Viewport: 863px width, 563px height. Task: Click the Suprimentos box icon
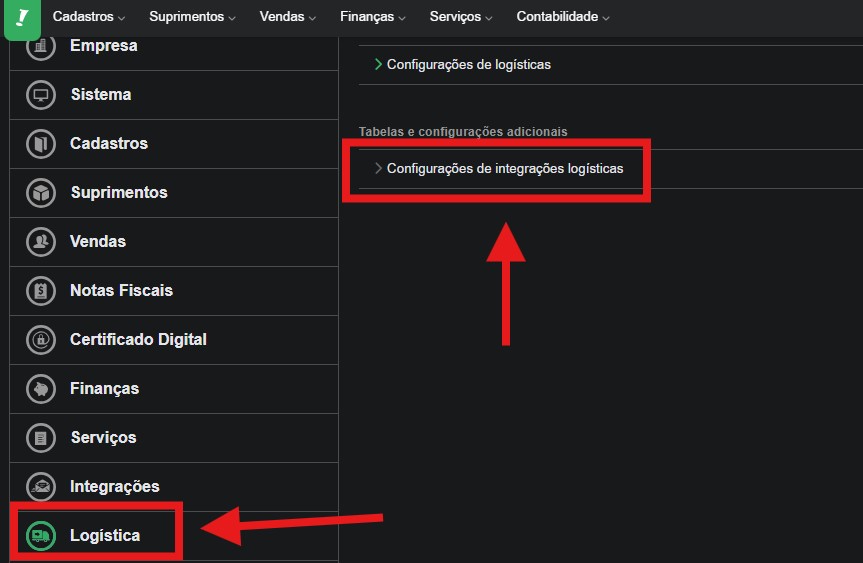41,193
